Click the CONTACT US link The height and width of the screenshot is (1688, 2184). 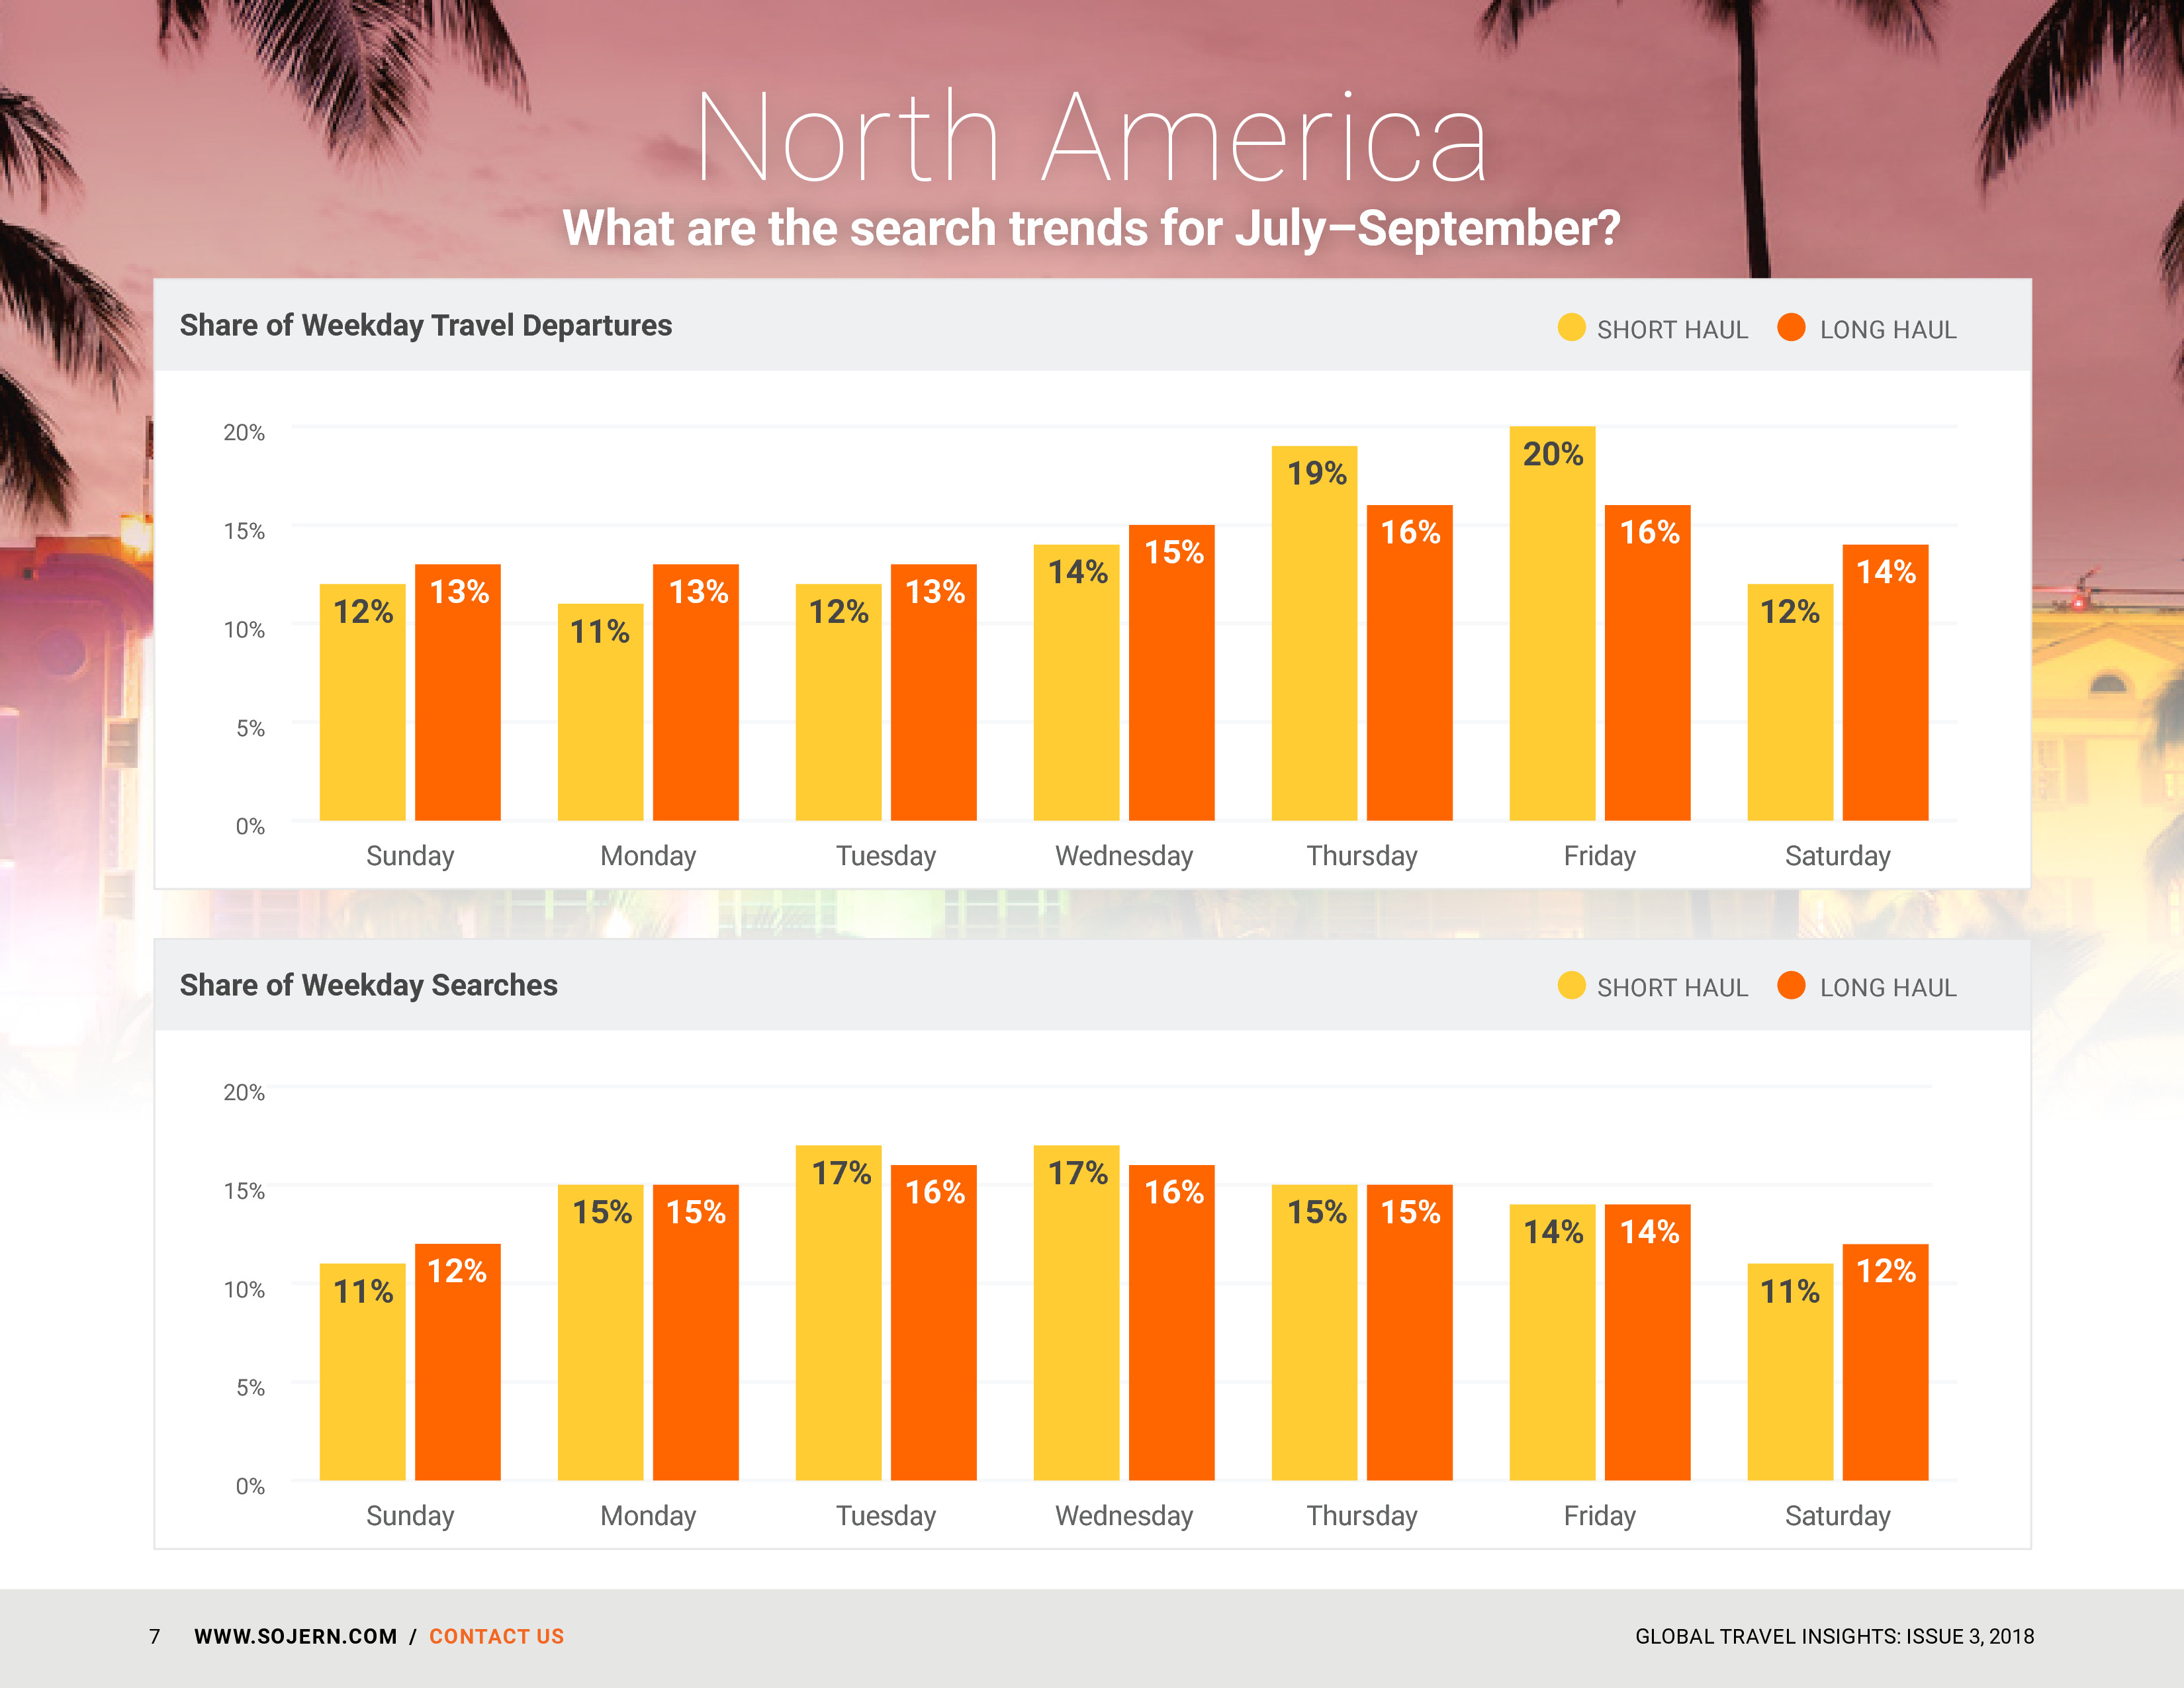click(496, 1636)
